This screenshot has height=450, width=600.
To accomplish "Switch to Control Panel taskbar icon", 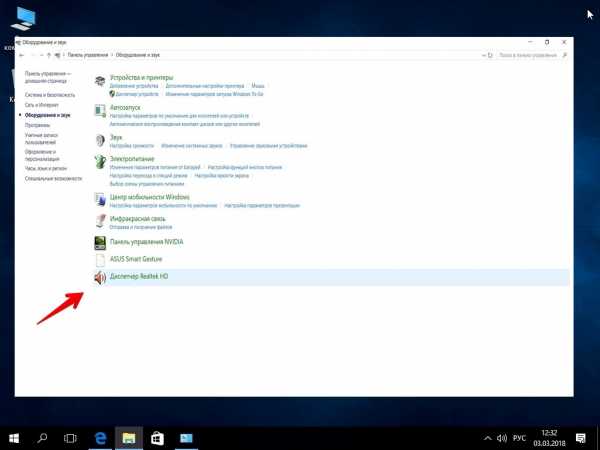I will coord(186,438).
